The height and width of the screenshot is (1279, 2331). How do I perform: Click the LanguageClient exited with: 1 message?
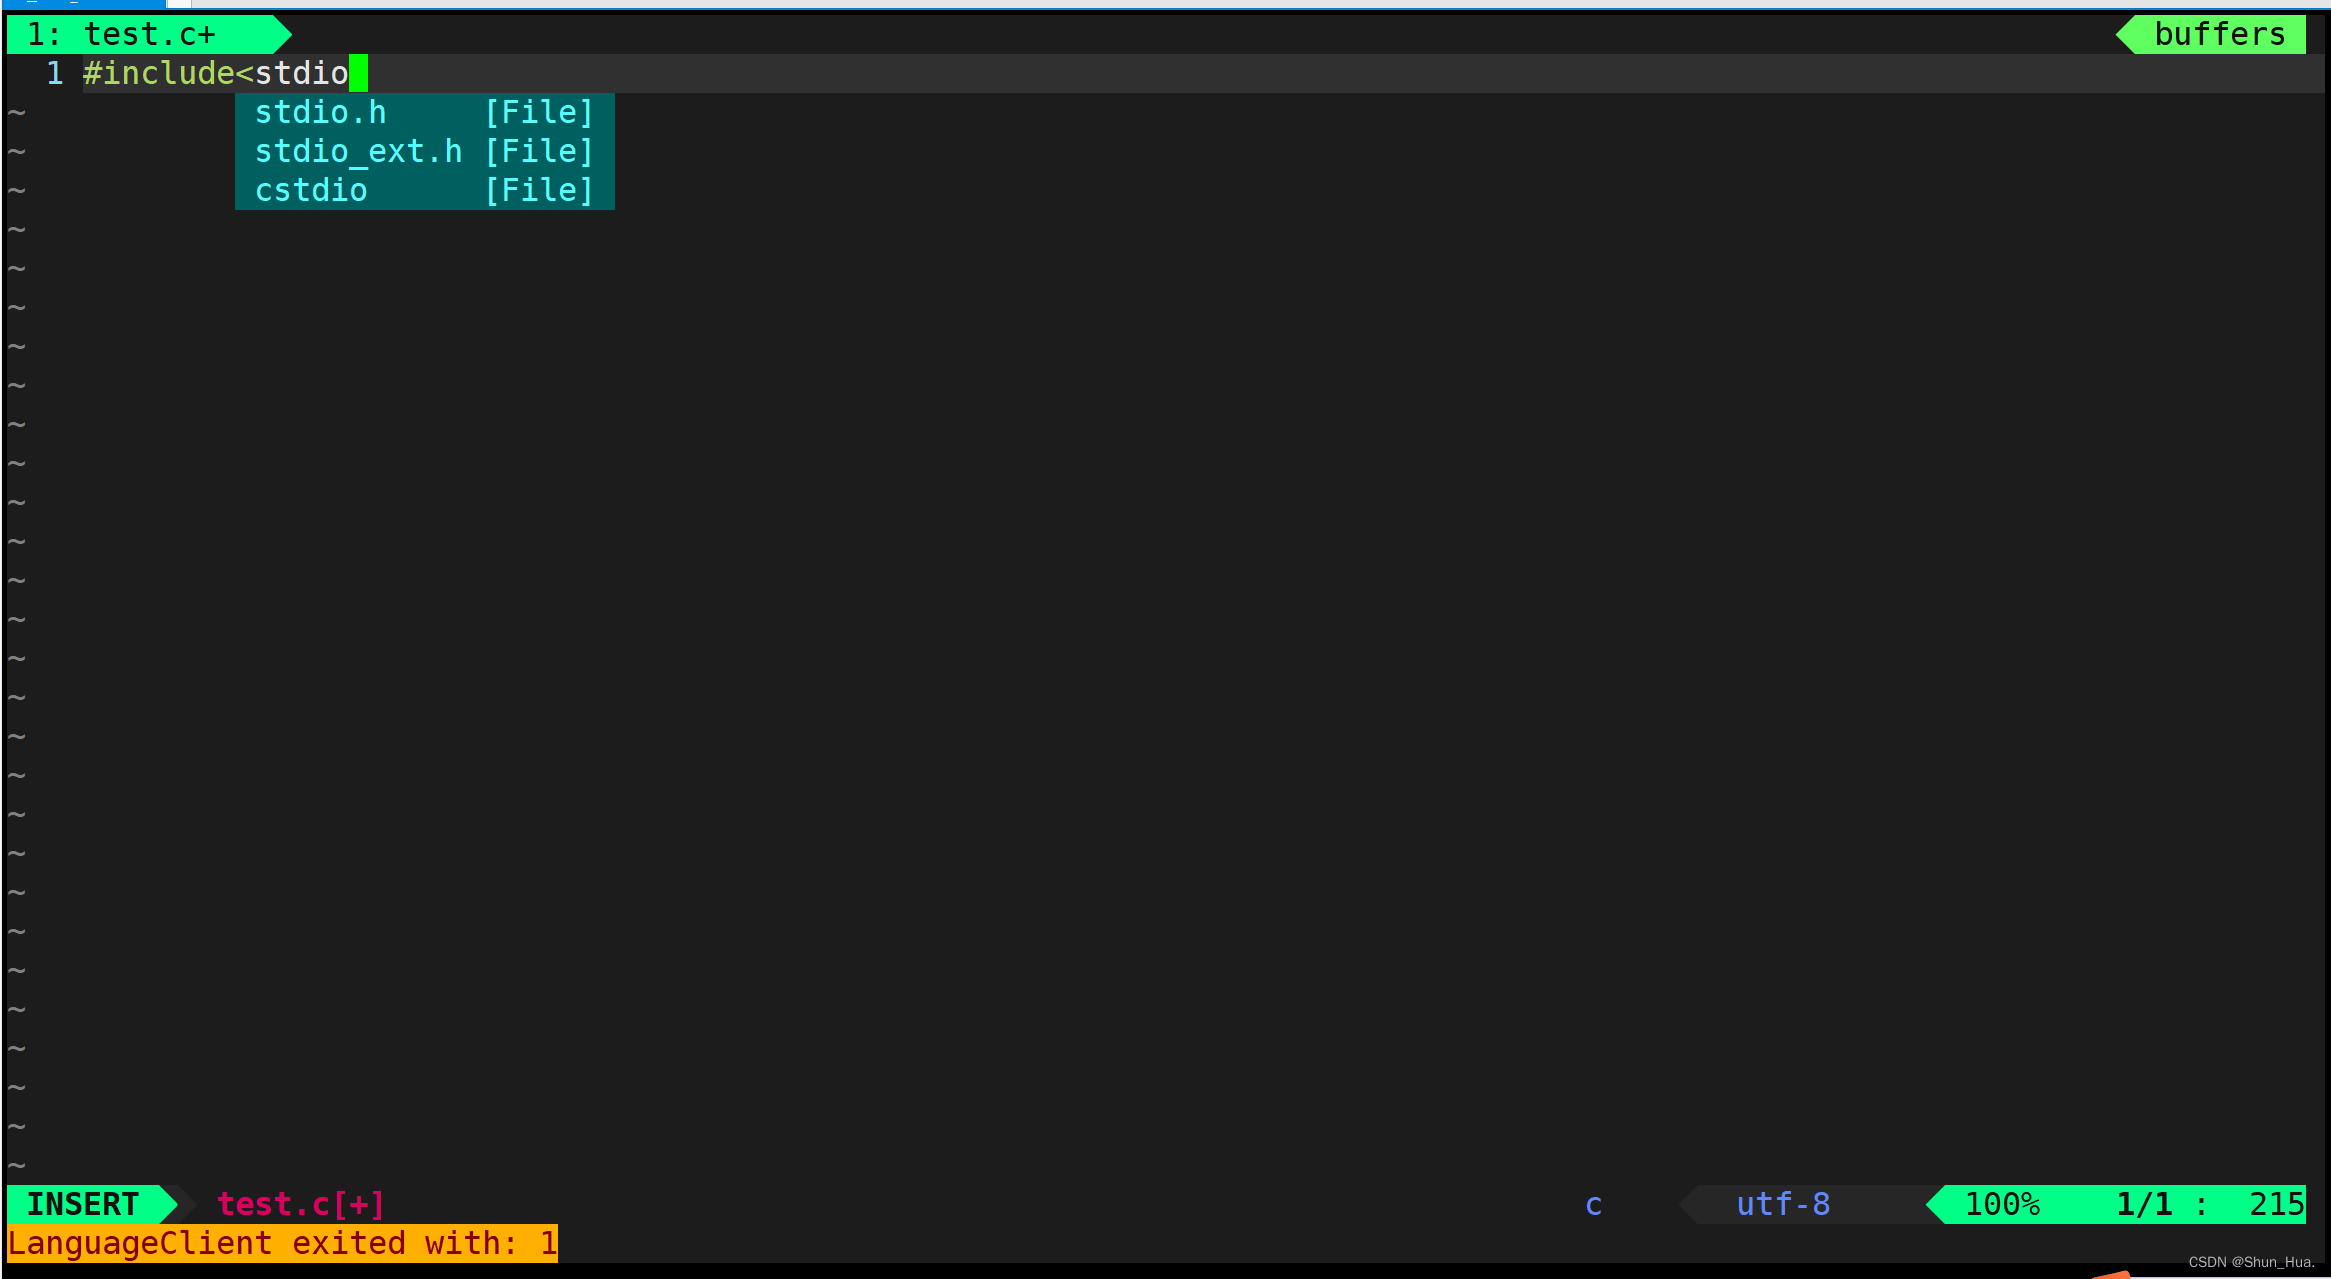[282, 1244]
